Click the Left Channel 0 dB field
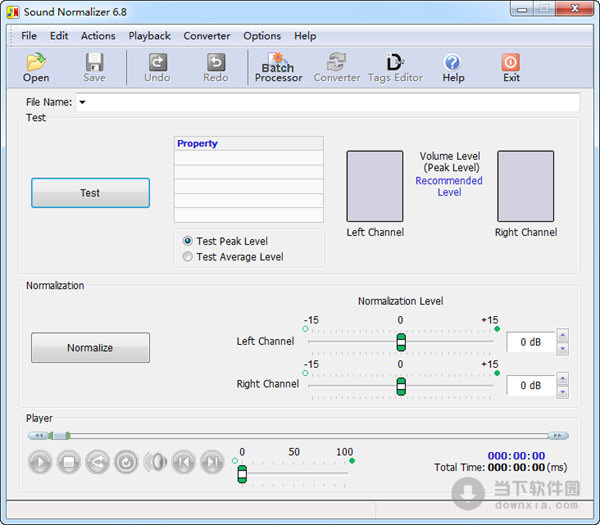The height and width of the screenshot is (525, 600). [531, 342]
